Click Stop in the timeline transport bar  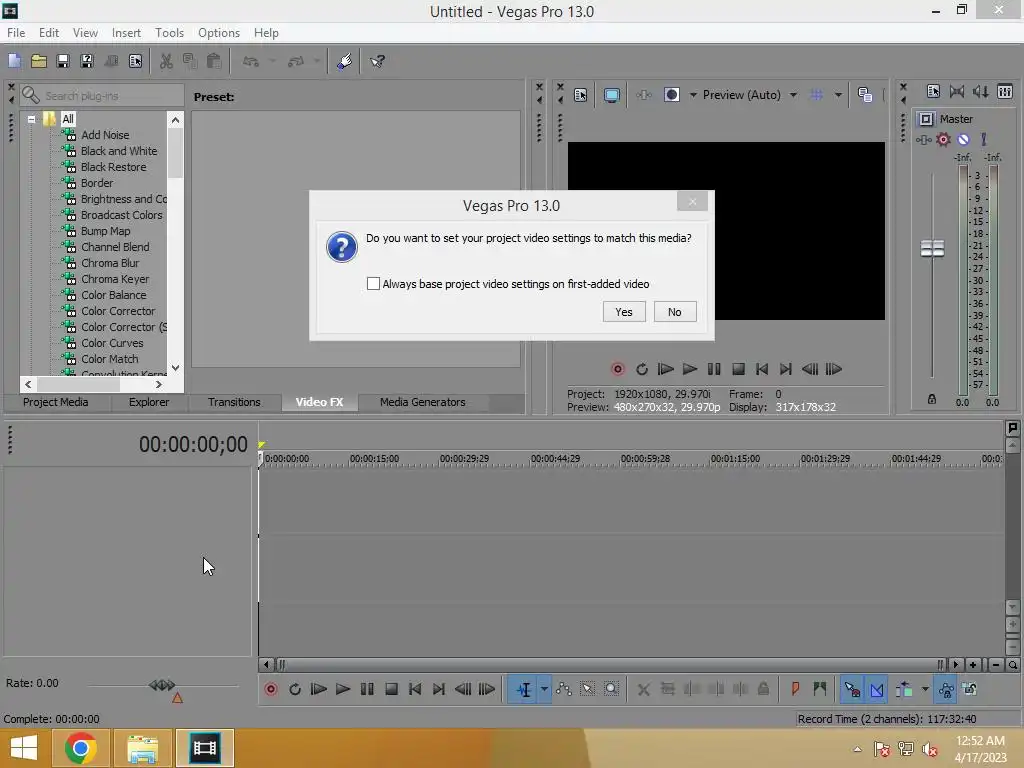point(391,689)
